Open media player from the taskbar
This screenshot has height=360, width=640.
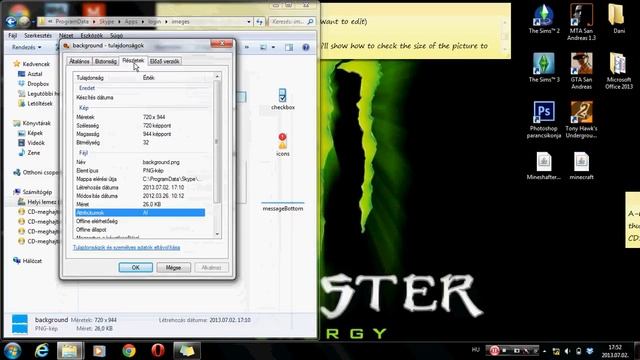pos(99,350)
